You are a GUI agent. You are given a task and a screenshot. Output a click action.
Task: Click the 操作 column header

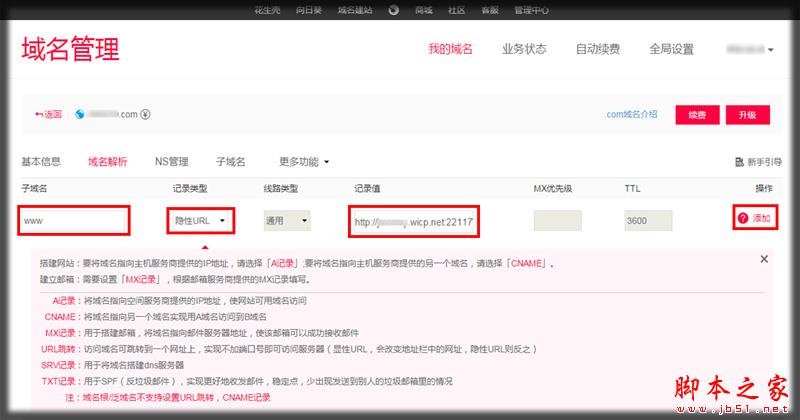[x=764, y=188]
